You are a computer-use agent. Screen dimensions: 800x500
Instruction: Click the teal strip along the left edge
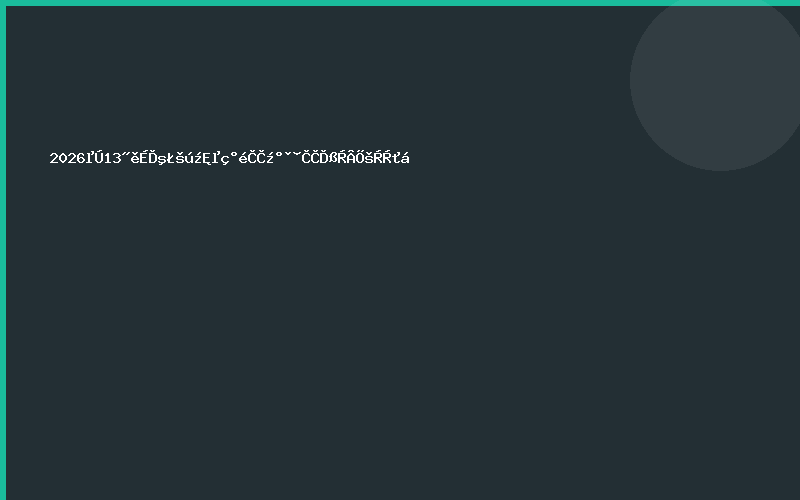pos(2,250)
